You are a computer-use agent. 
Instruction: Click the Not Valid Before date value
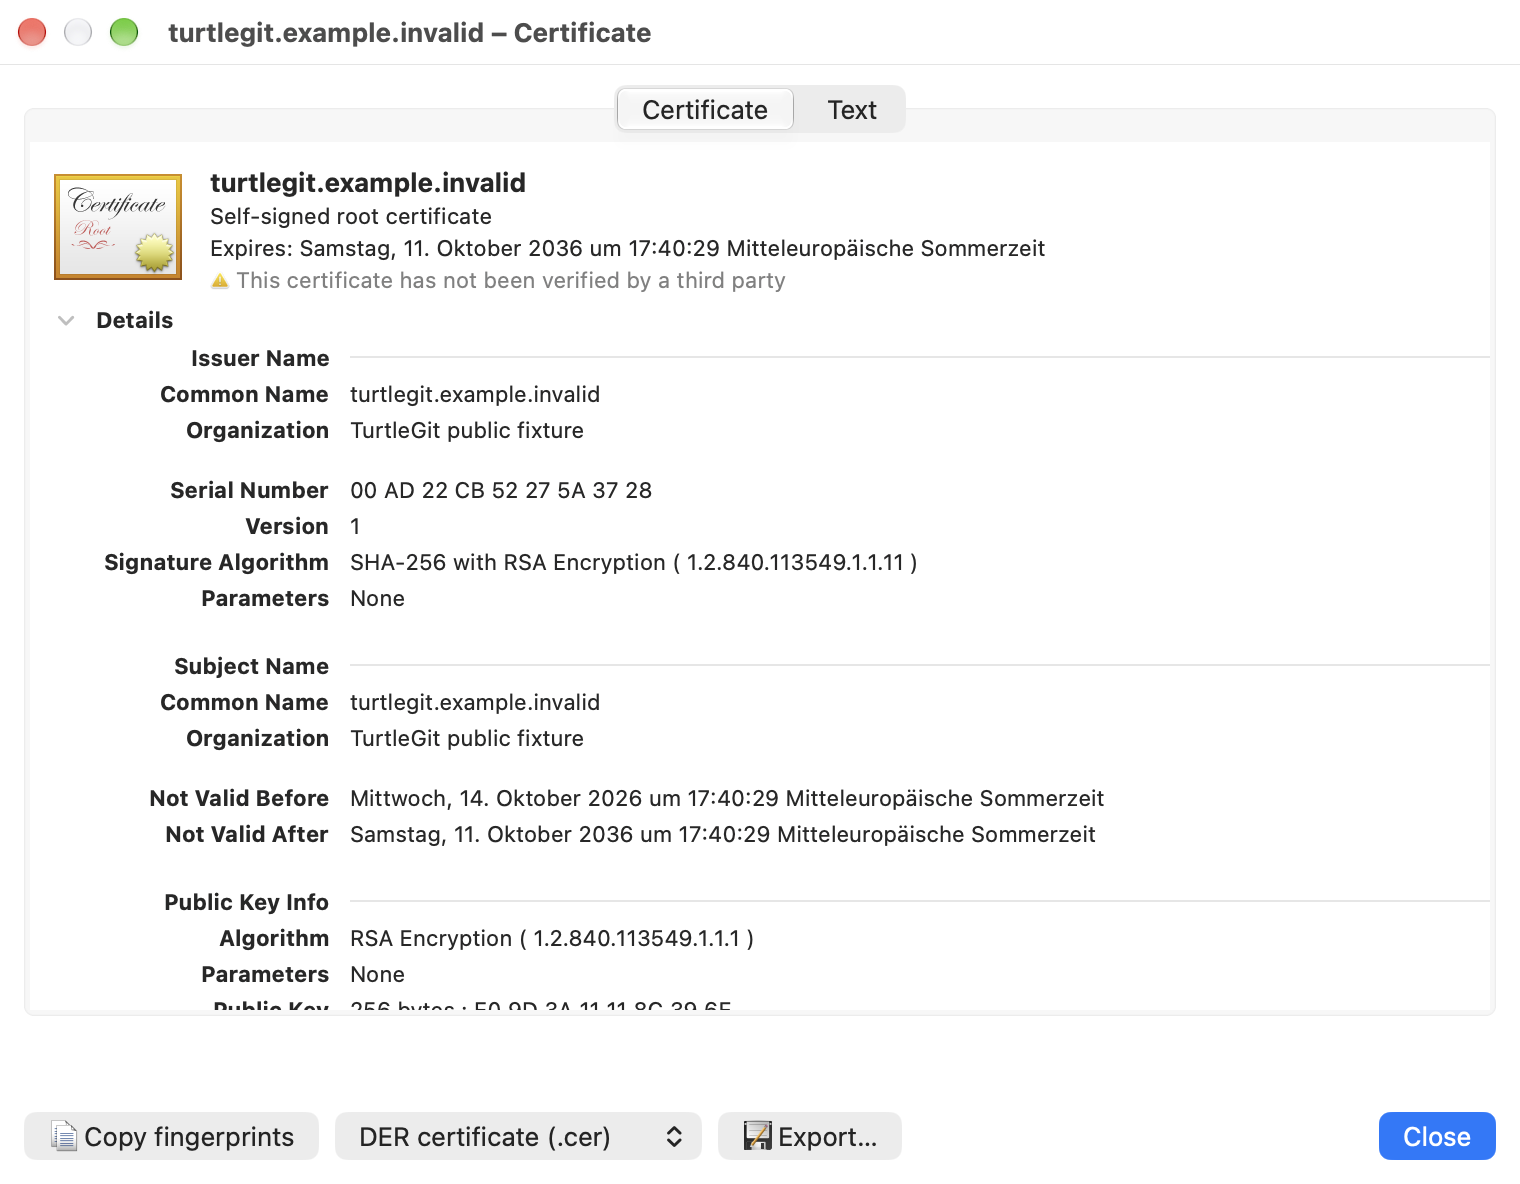point(727,798)
